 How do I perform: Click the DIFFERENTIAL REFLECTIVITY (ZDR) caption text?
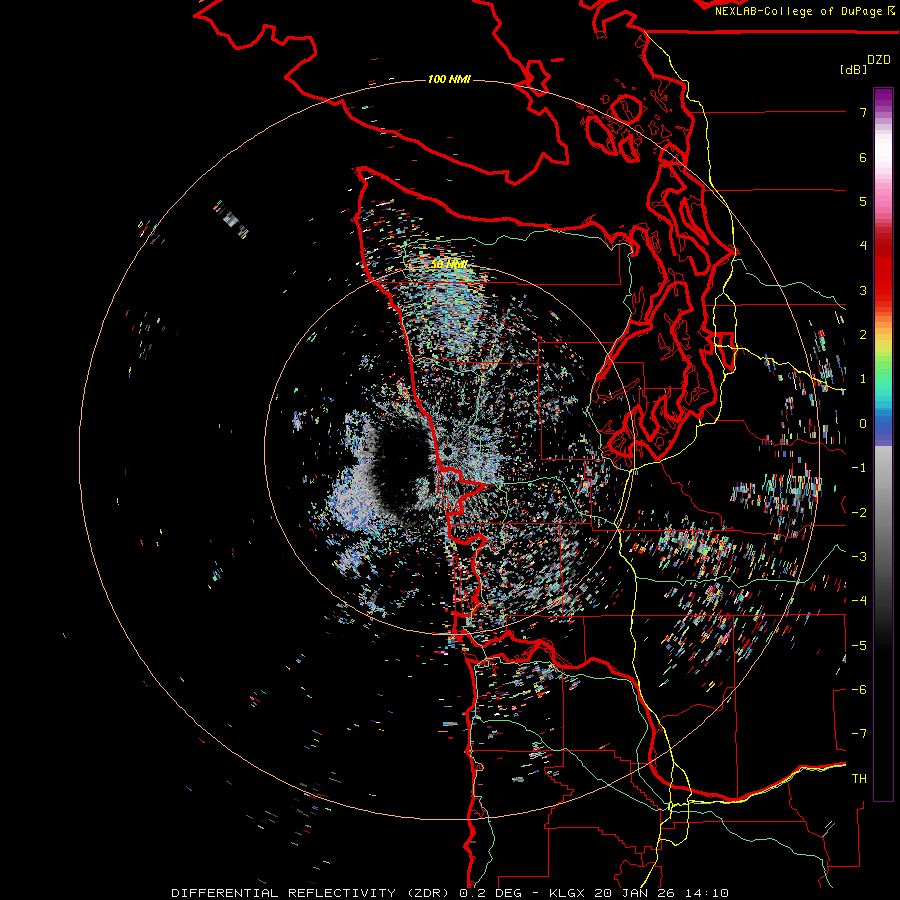click(x=310, y=893)
